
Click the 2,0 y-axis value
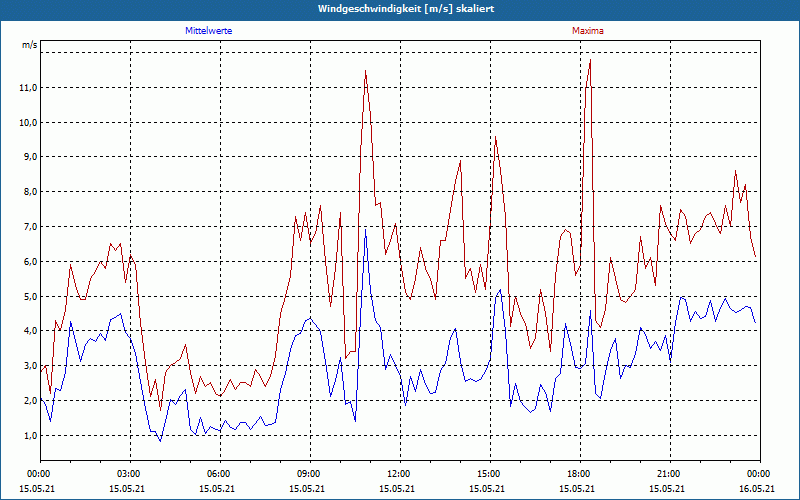coord(31,401)
